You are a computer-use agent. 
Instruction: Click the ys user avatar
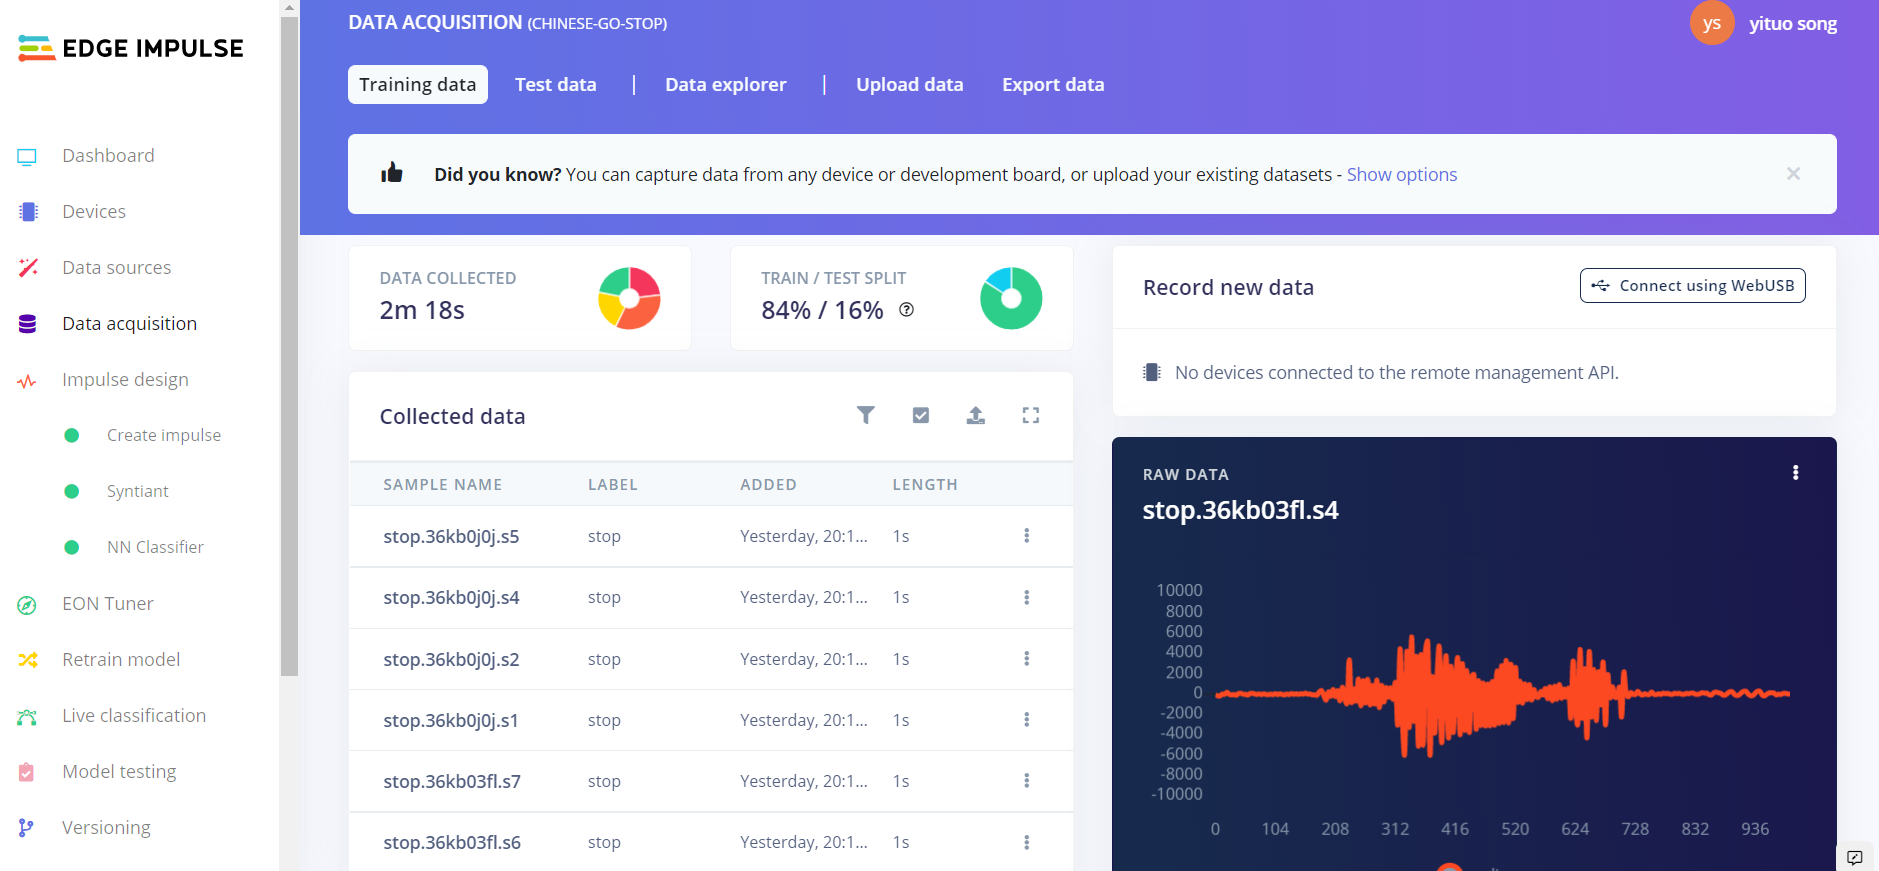pyautogui.click(x=1712, y=23)
